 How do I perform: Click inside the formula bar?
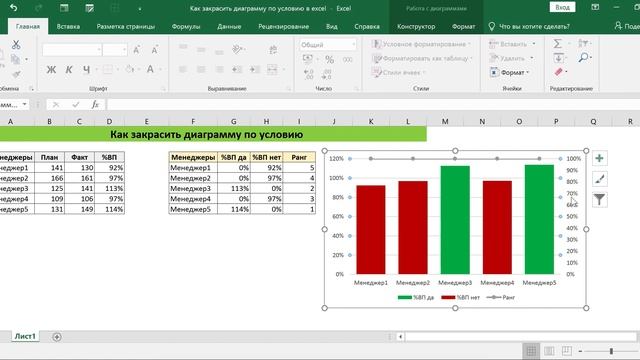click(373, 104)
